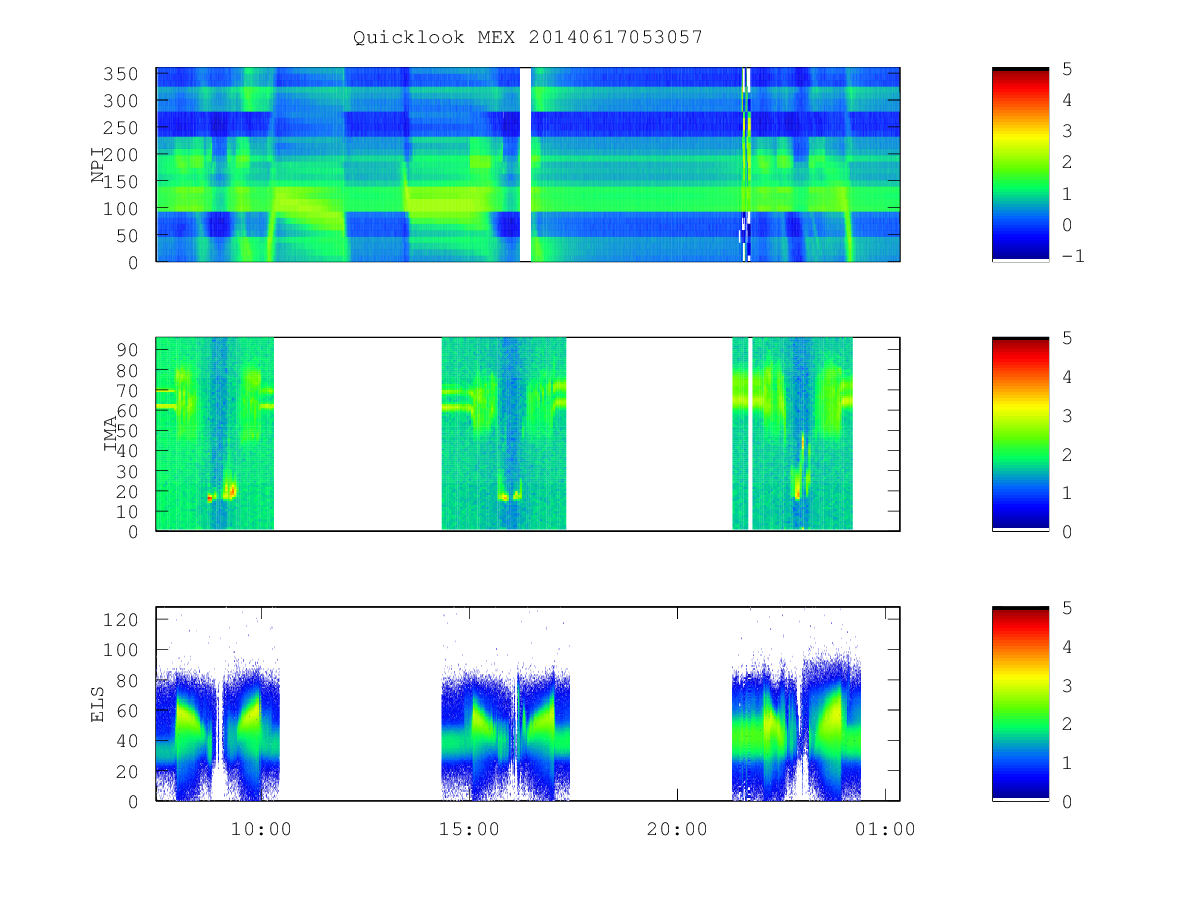Click the NPI panel color bar
Screen dimensions: 1200x900
click(1020, 165)
